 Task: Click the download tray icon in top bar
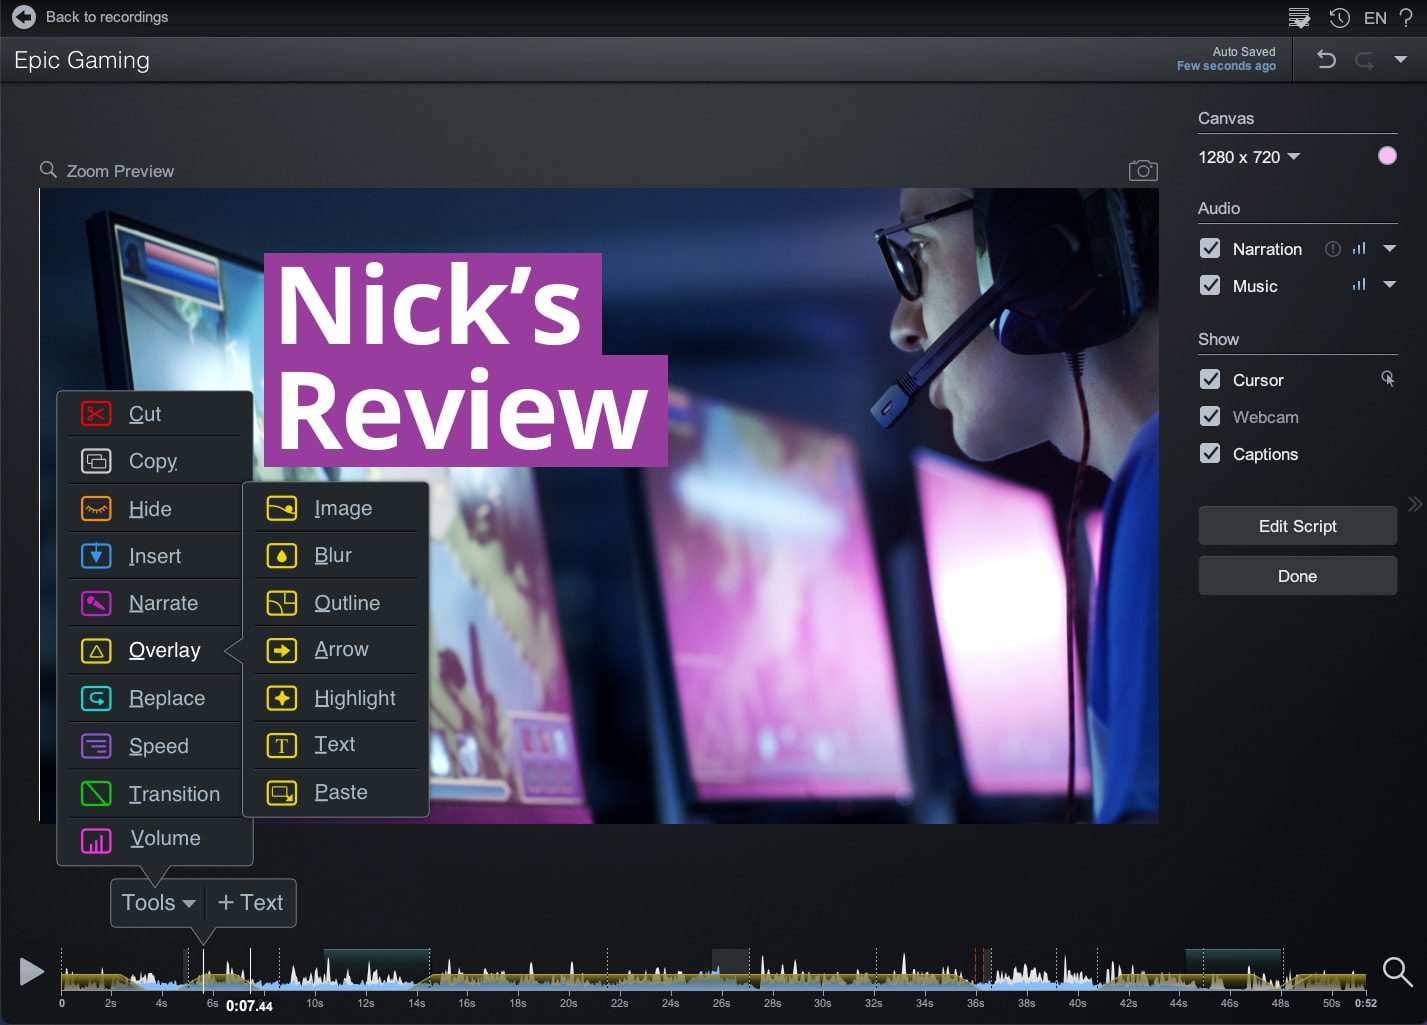tap(1299, 17)
